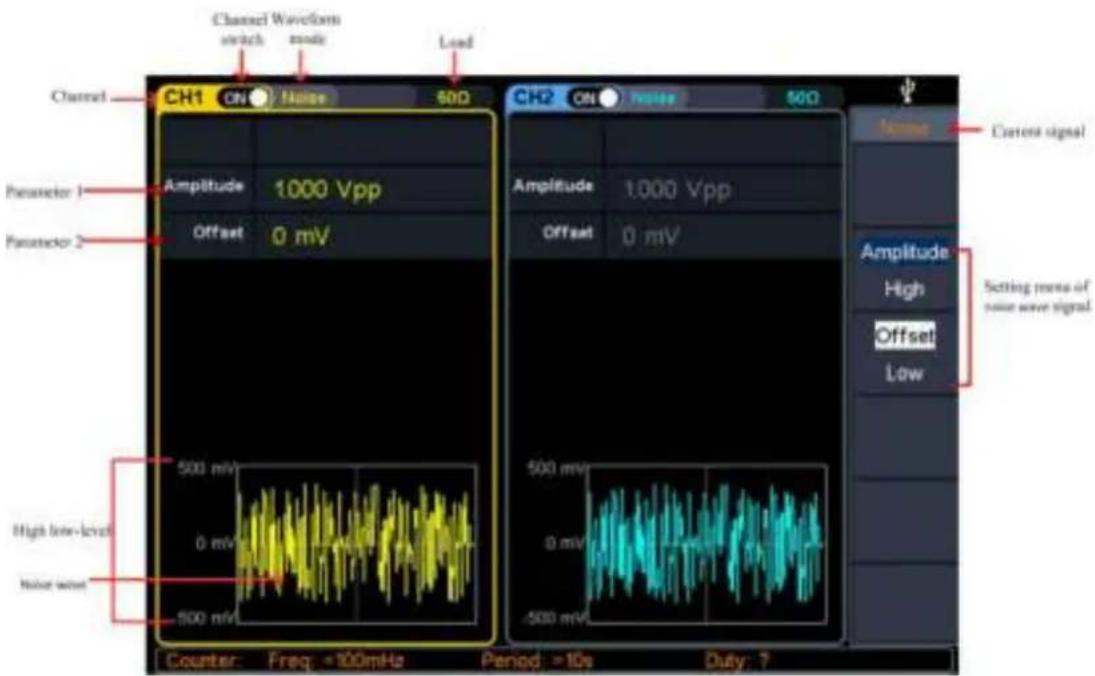Click the CH1 Offset parameter label
Screen dimensions: 1095x676
click(x=218, y=232)
